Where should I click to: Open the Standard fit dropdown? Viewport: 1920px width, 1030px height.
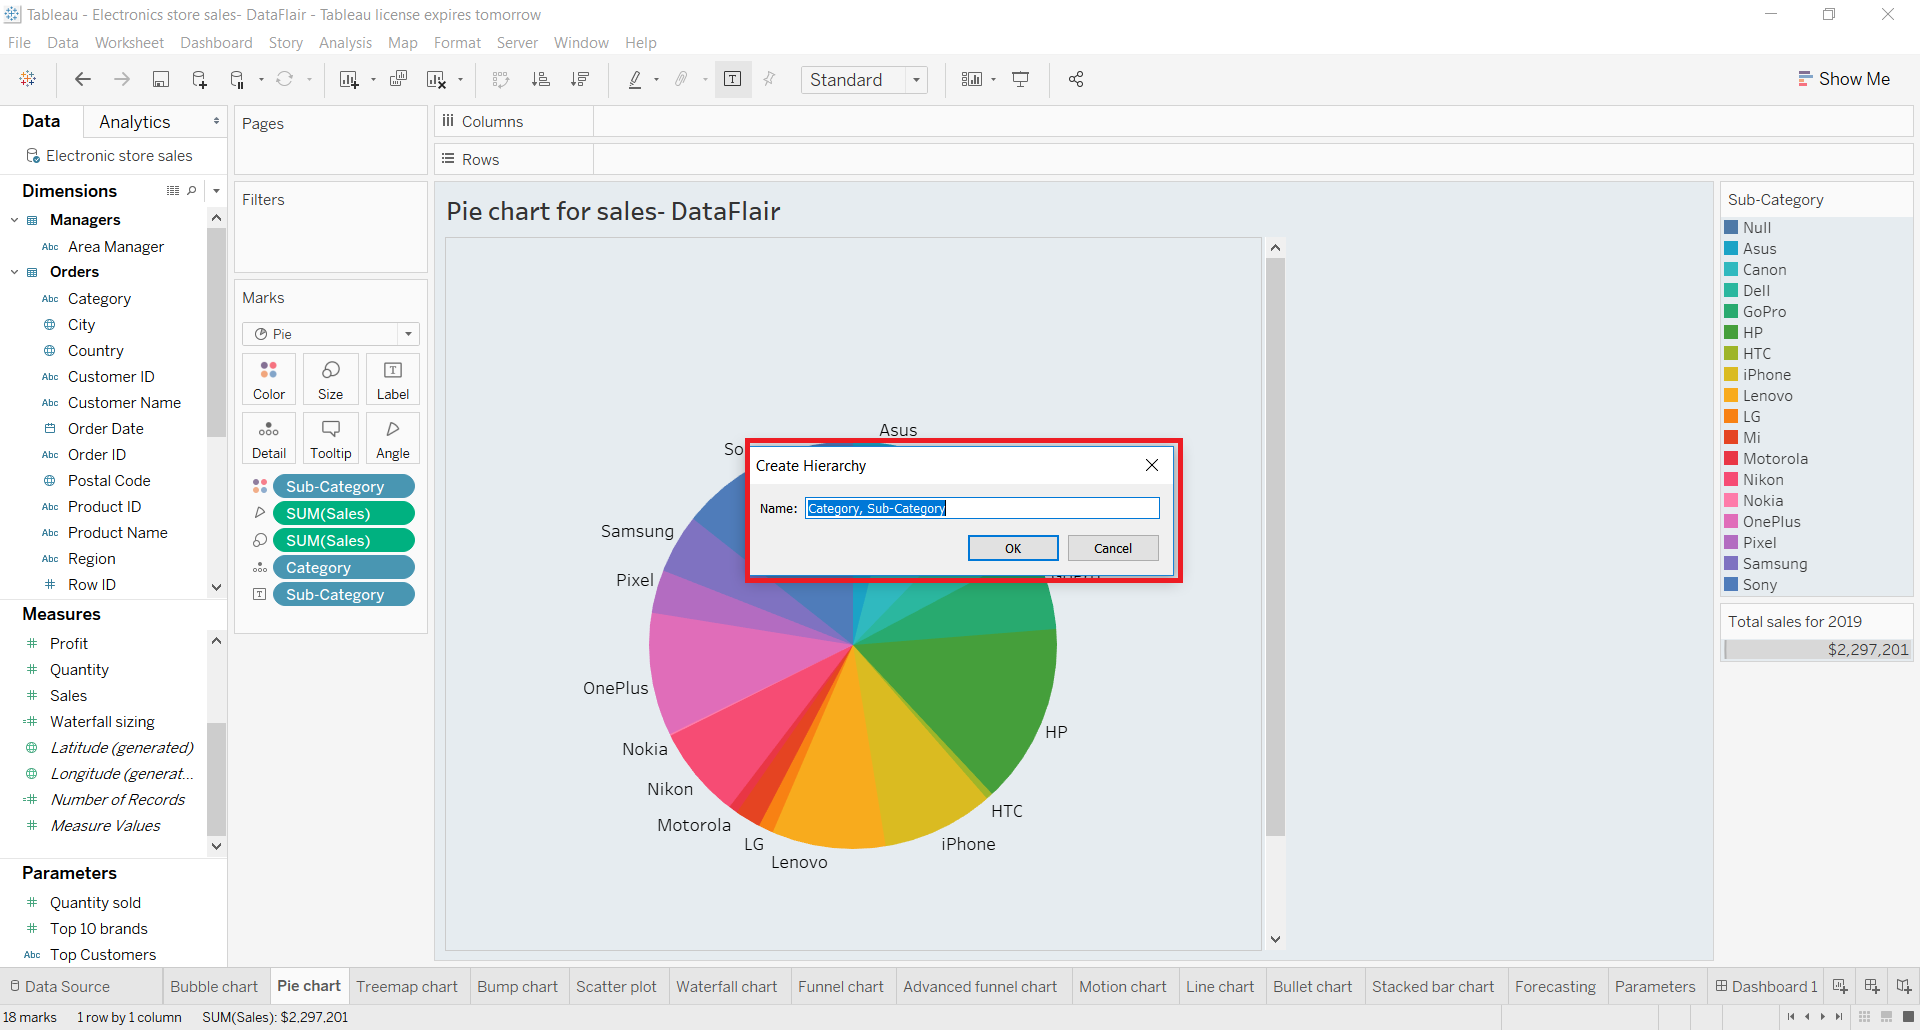coord(916,79)
